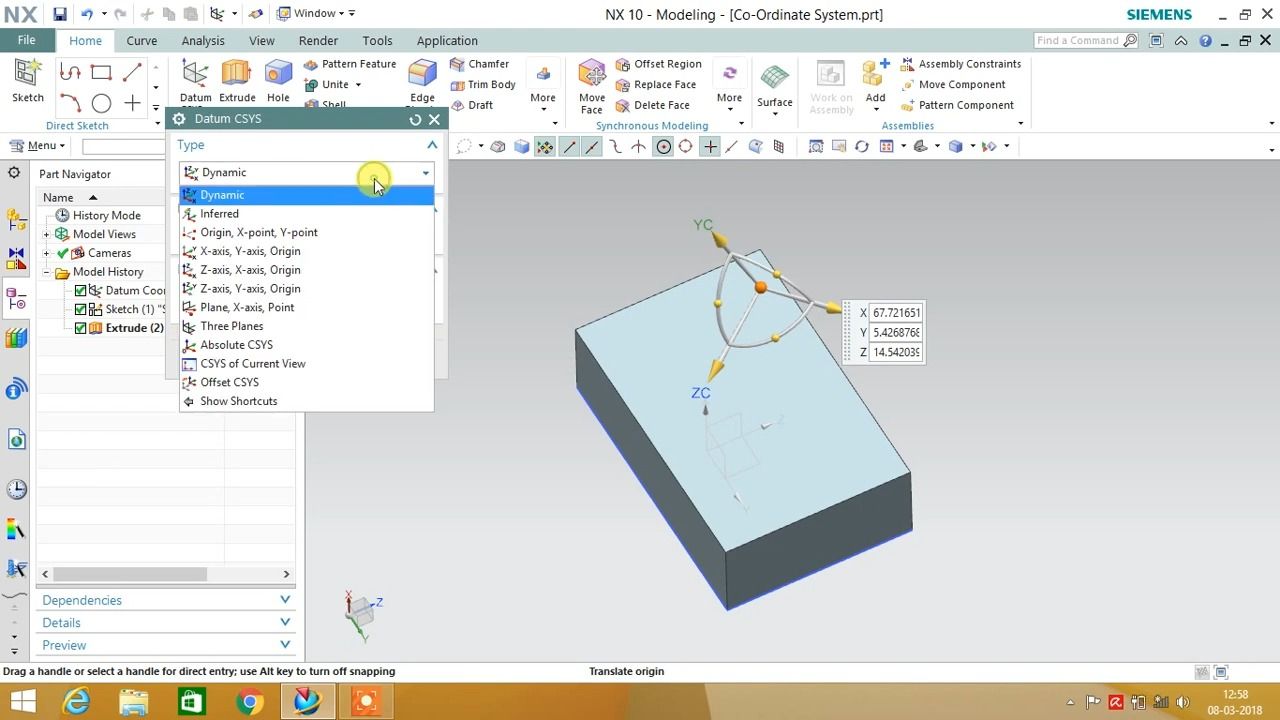Collapse the Model History tree node
Screen dimensions: 1280x720
click(x=45, y=271)
